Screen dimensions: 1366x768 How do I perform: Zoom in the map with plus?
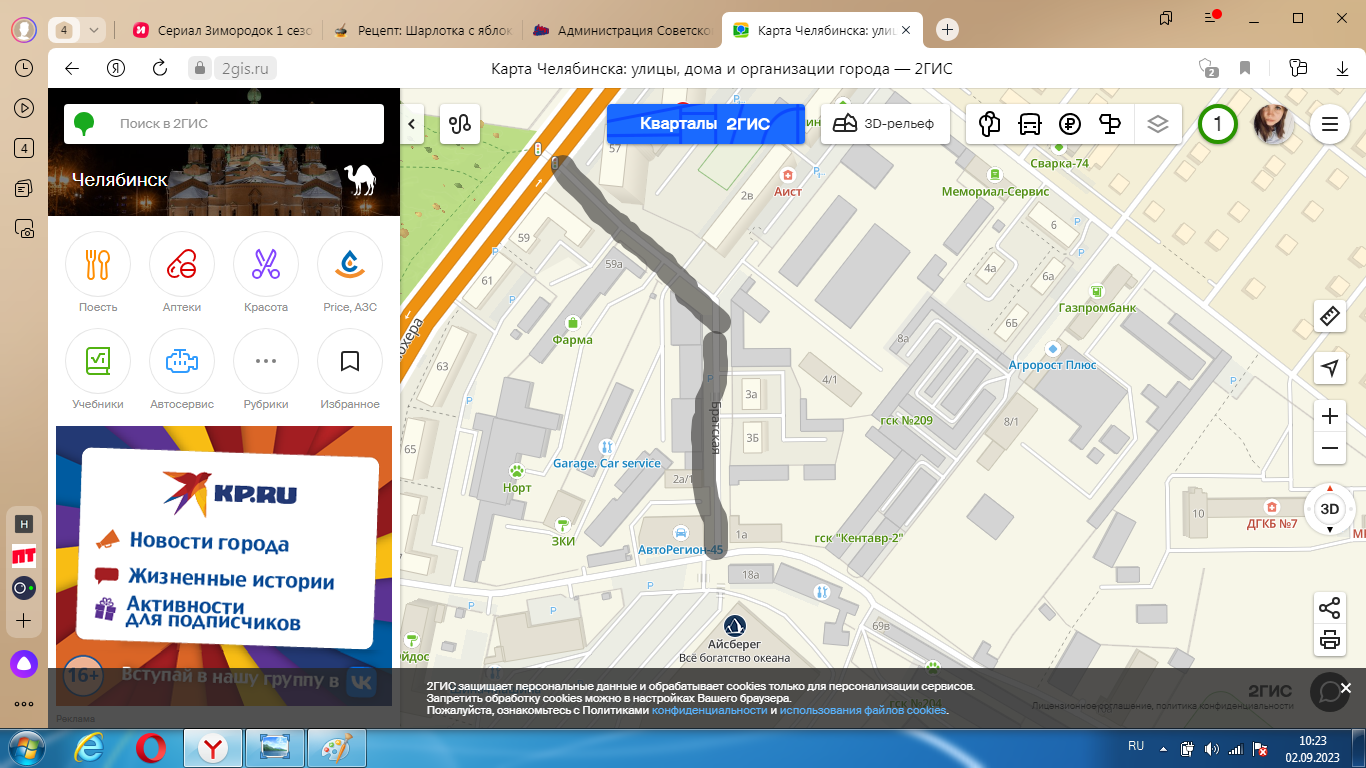[x=1330, y=416]
